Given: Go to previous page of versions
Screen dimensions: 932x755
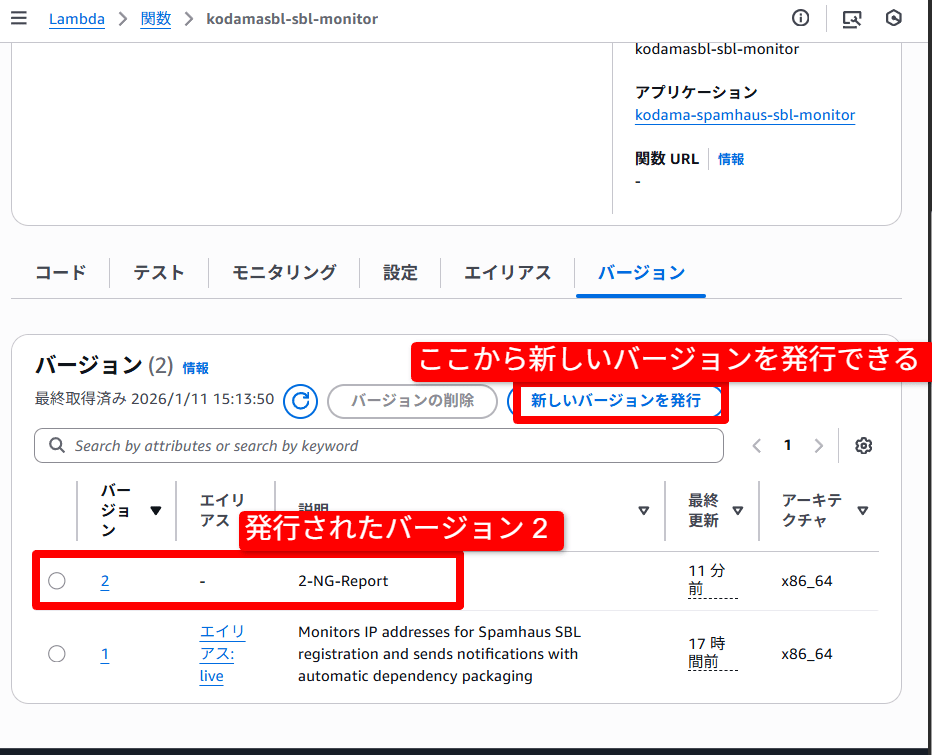Looking at the screenshot, I should click(x=757, y=446).
